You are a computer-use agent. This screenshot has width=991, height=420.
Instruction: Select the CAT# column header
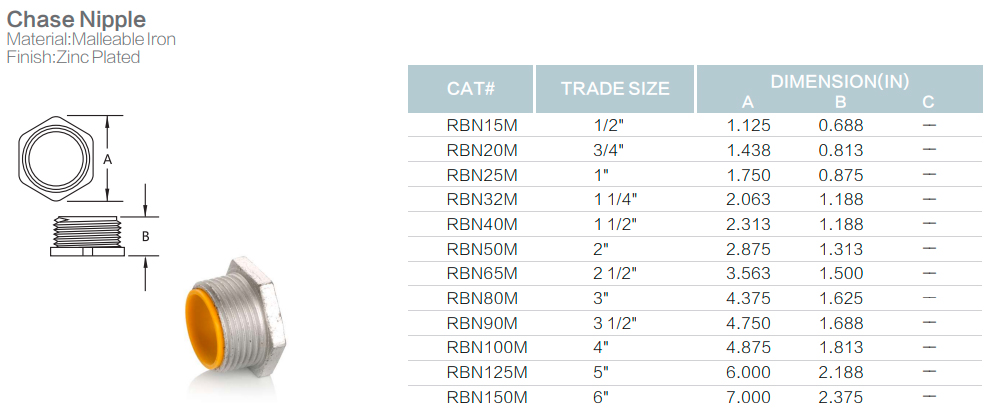(x=470, y=88)
